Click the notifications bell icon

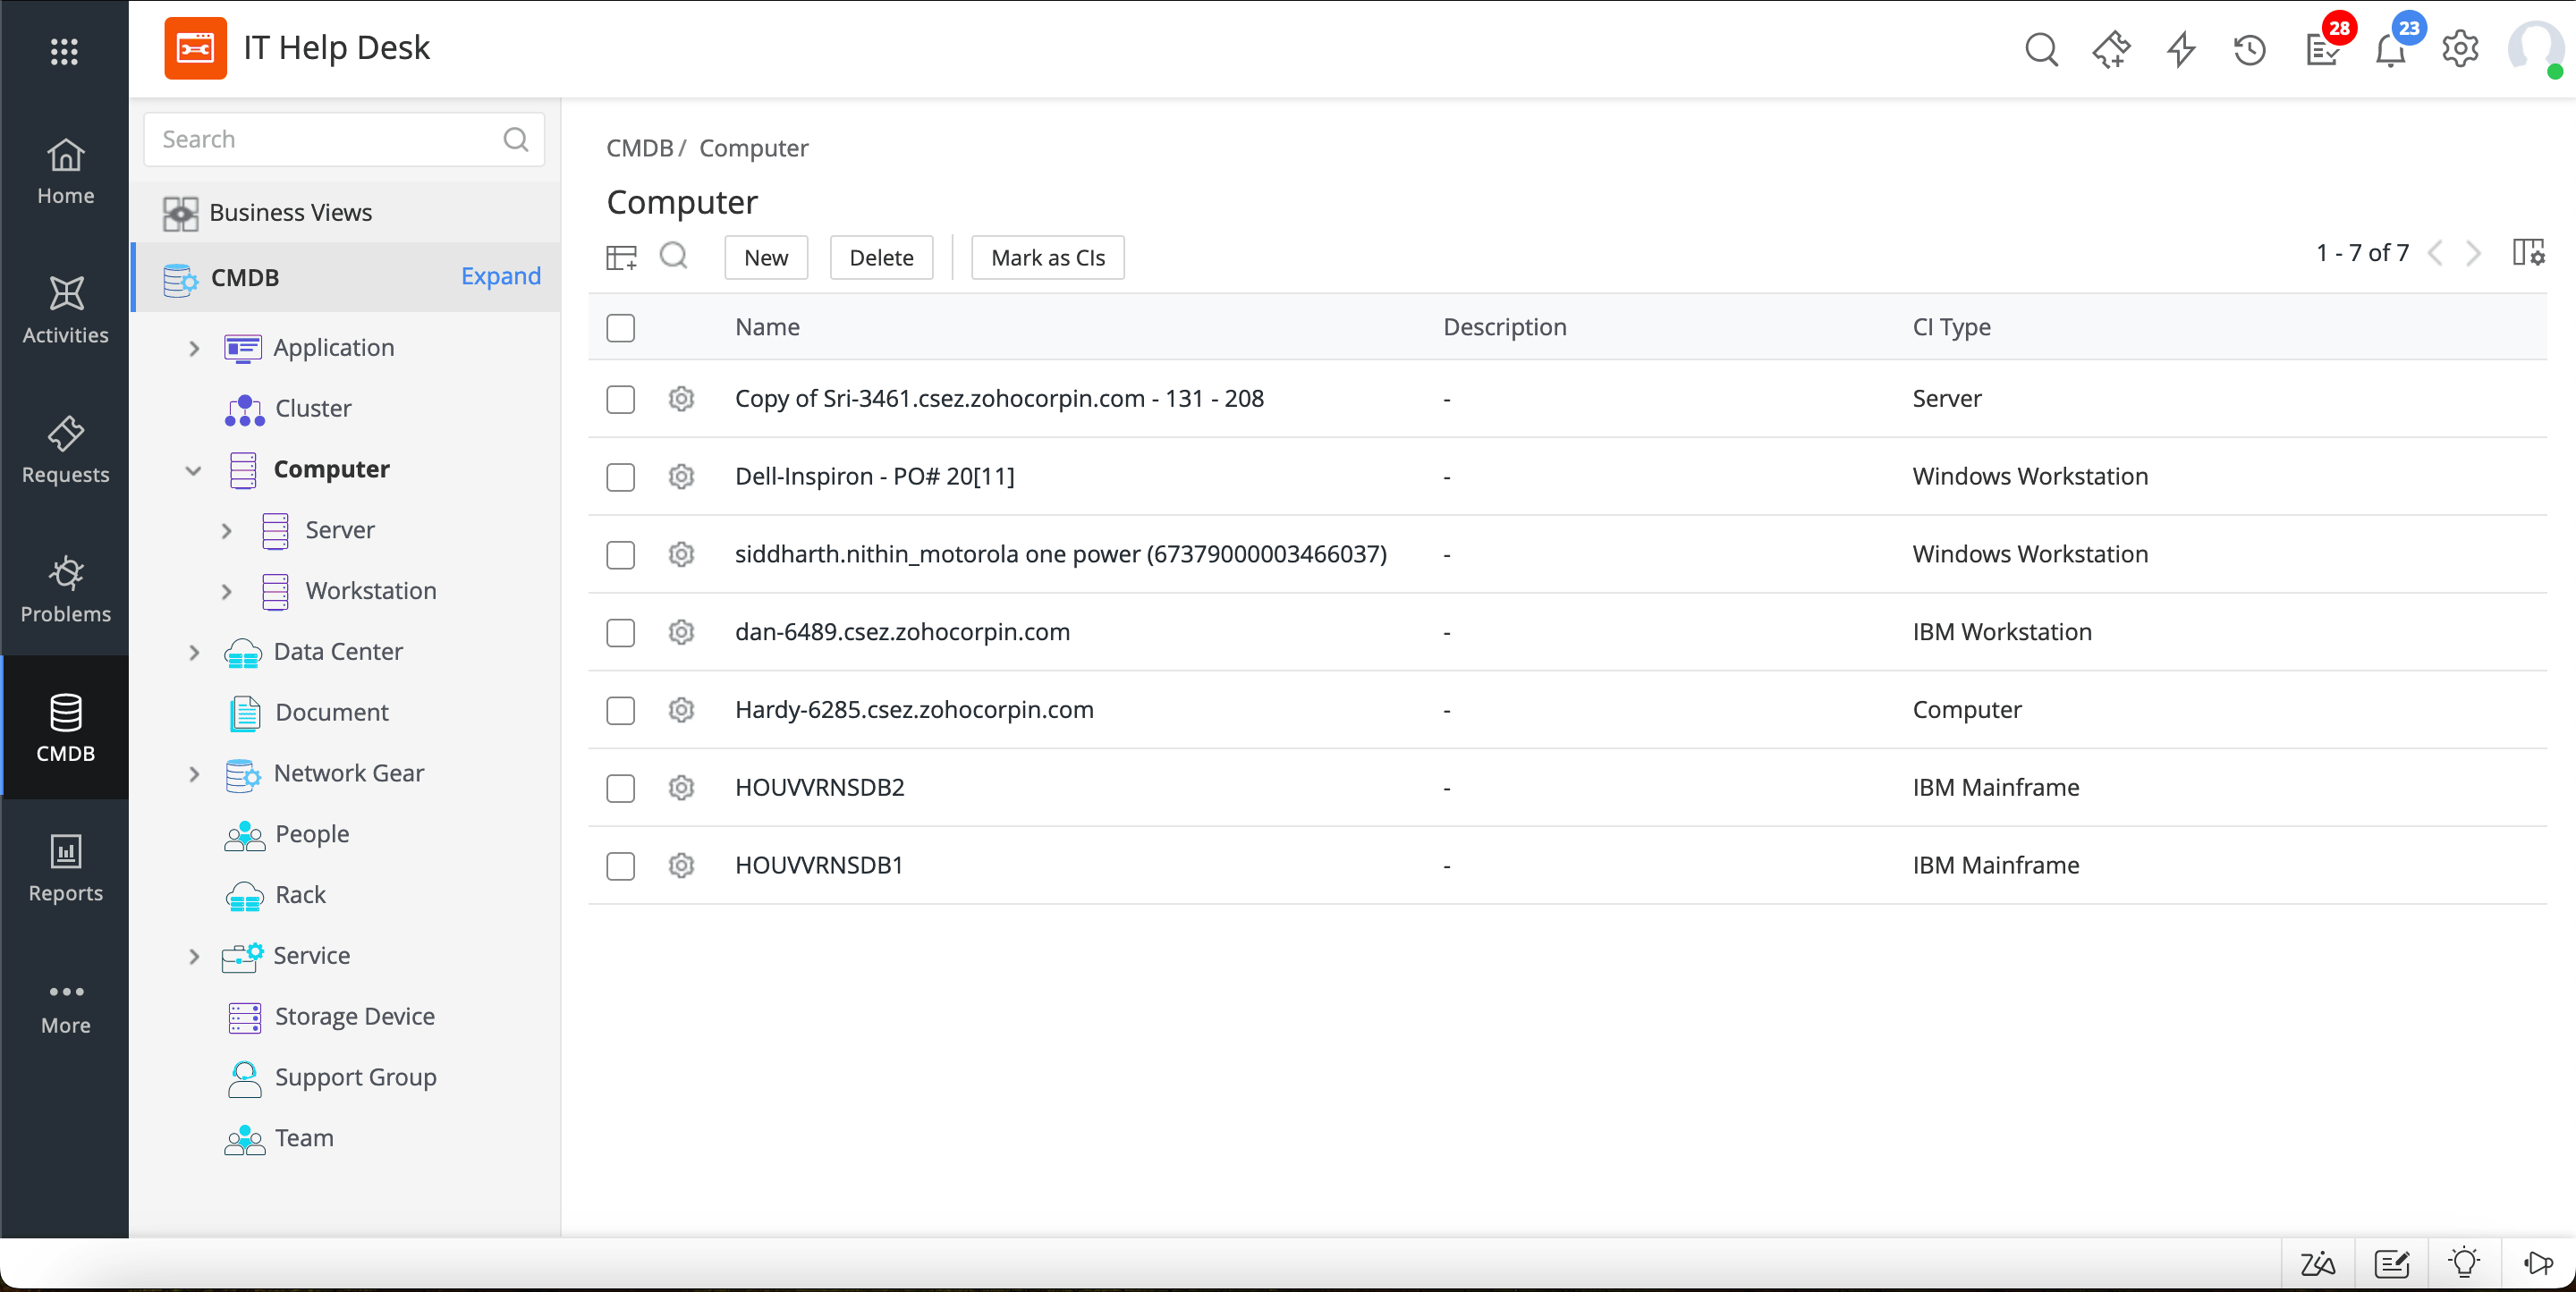point(2390,49)
